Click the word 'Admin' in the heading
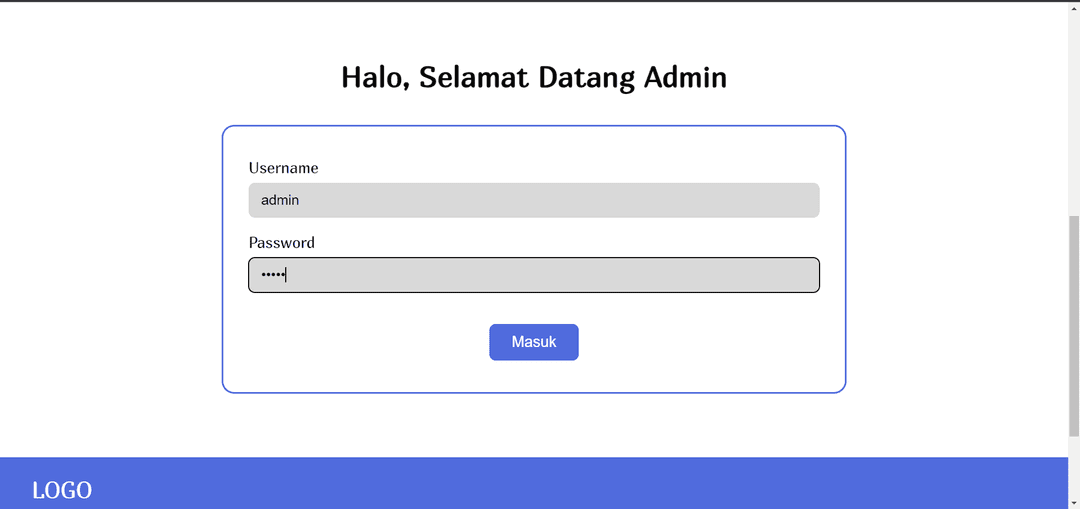 click(685, 77)
